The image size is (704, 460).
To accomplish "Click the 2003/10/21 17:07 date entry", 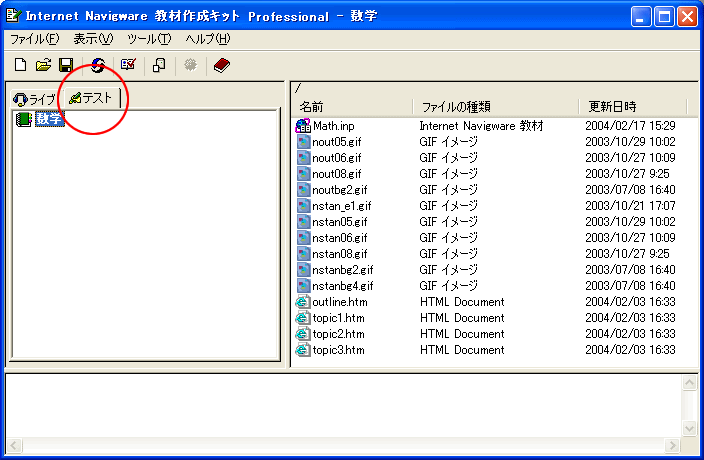I will coord(630,206).
